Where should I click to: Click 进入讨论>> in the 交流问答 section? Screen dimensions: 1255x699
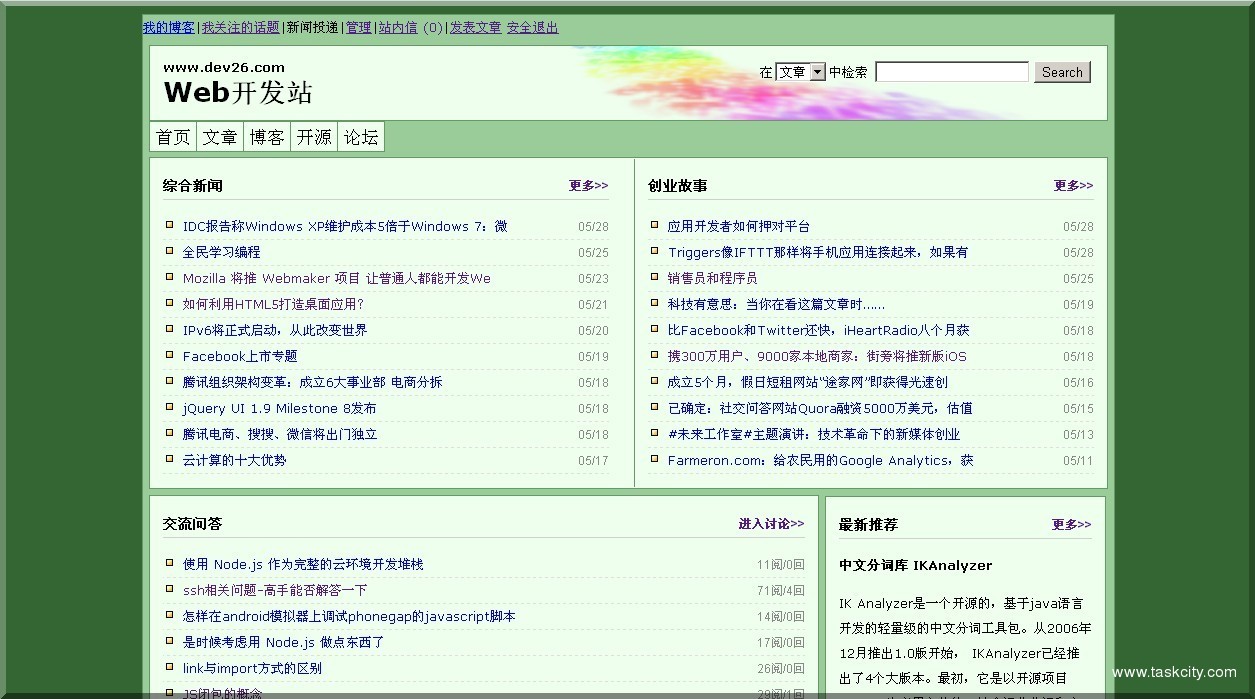(x=771, y=523)
